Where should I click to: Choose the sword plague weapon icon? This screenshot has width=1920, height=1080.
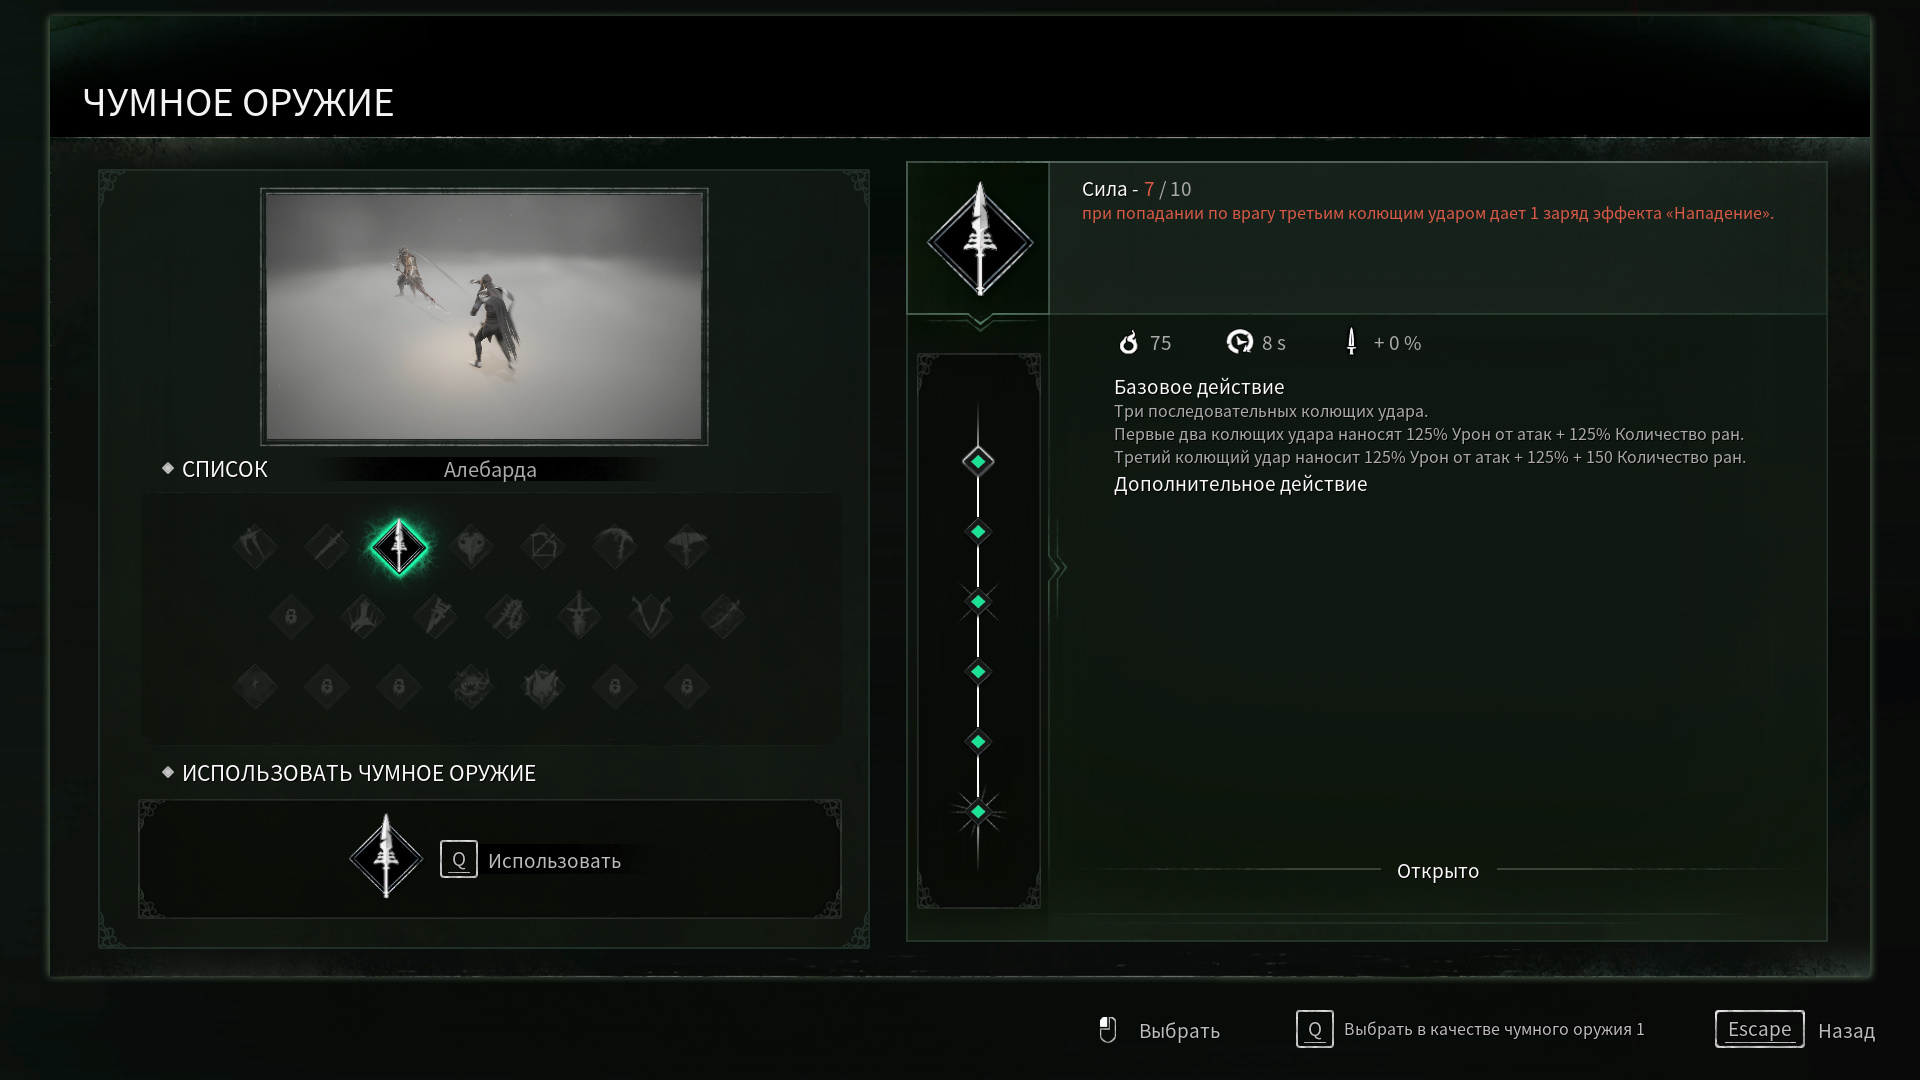click(x=327, y=547)
